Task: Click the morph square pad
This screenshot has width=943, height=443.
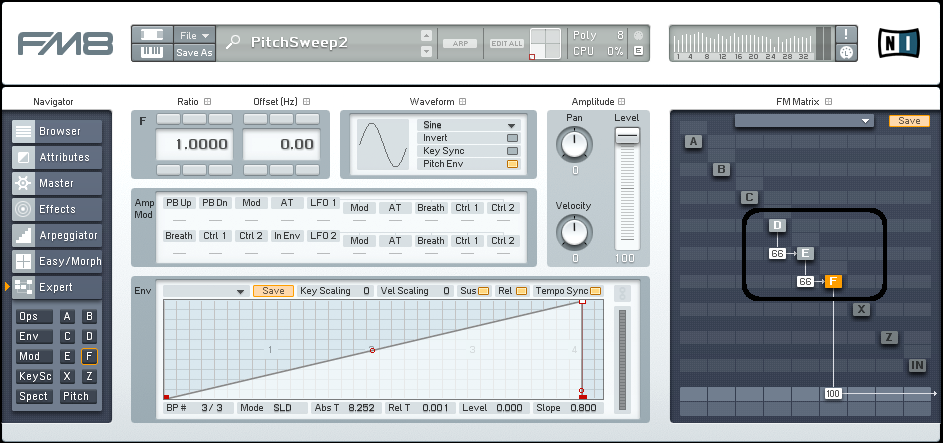Action: click(545, 44)
